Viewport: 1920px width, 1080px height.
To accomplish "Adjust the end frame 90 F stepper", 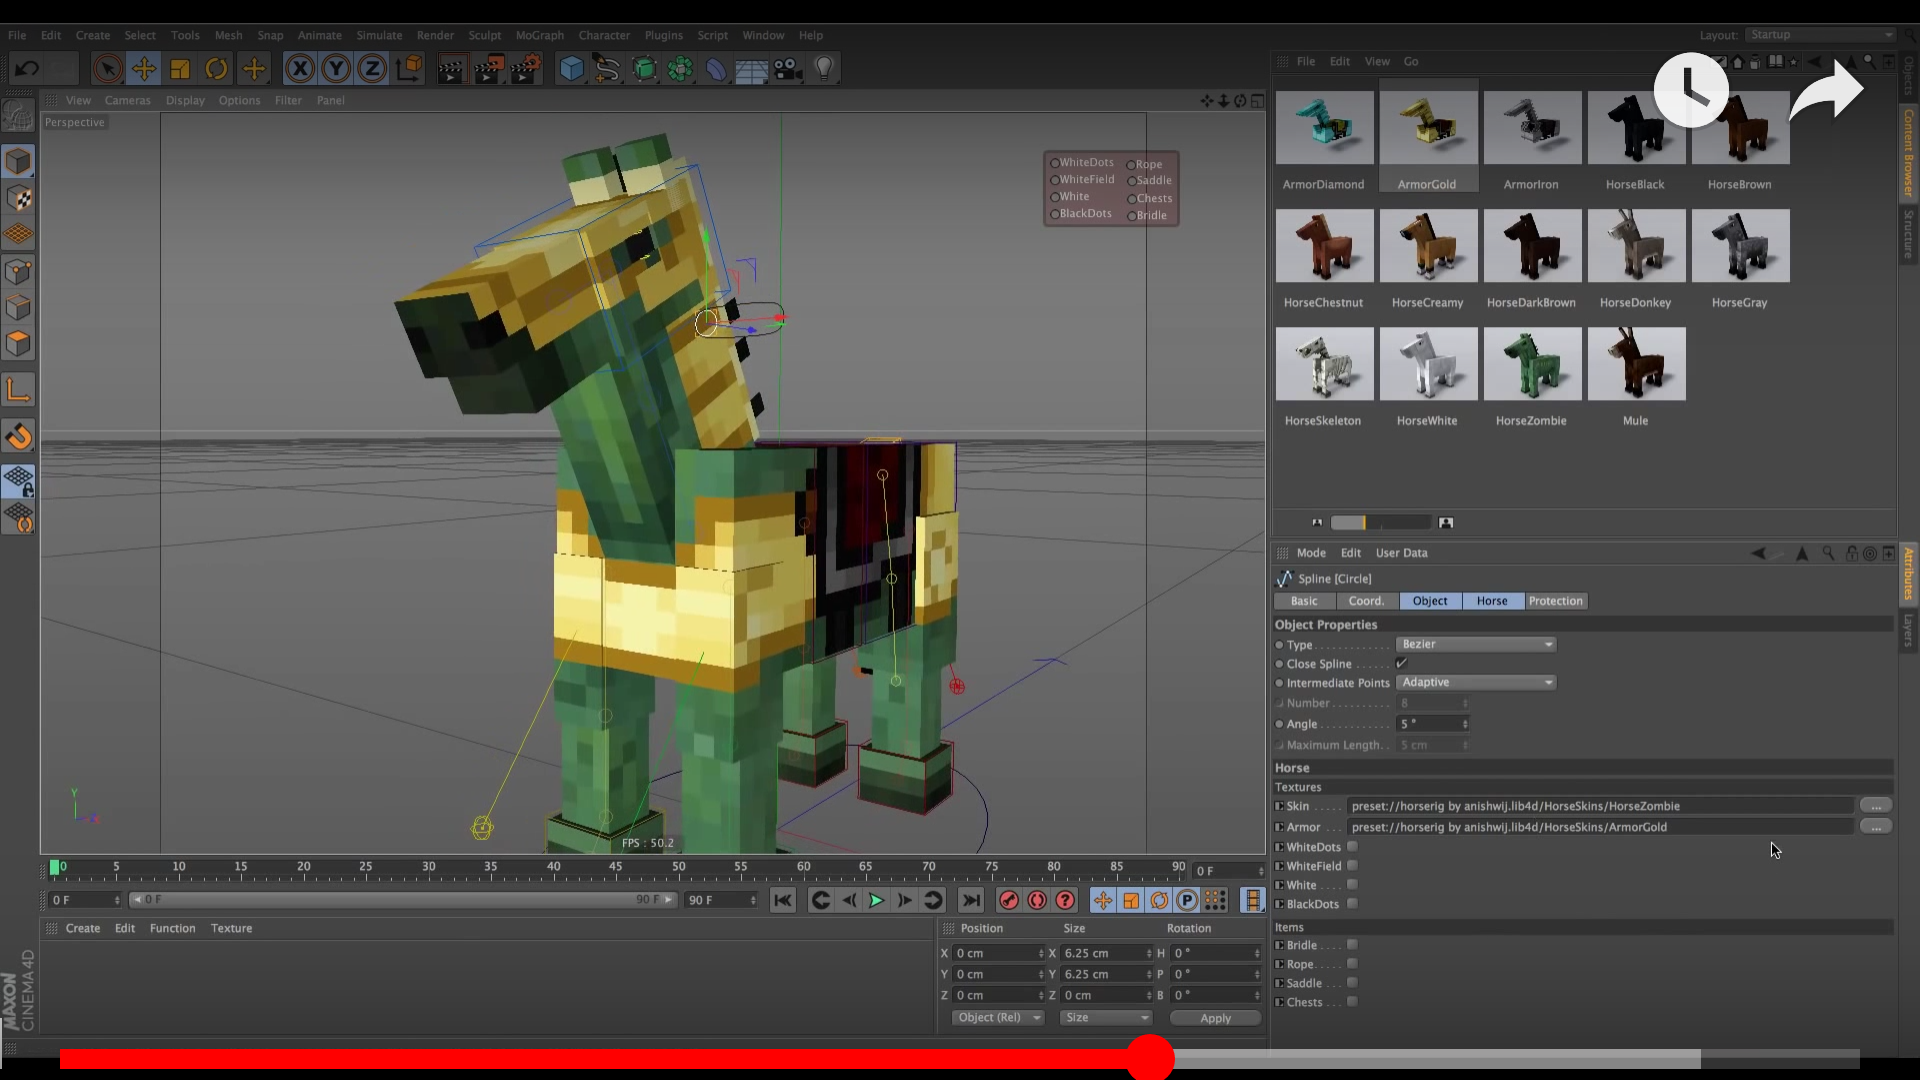I will click(x=753, y=900).
